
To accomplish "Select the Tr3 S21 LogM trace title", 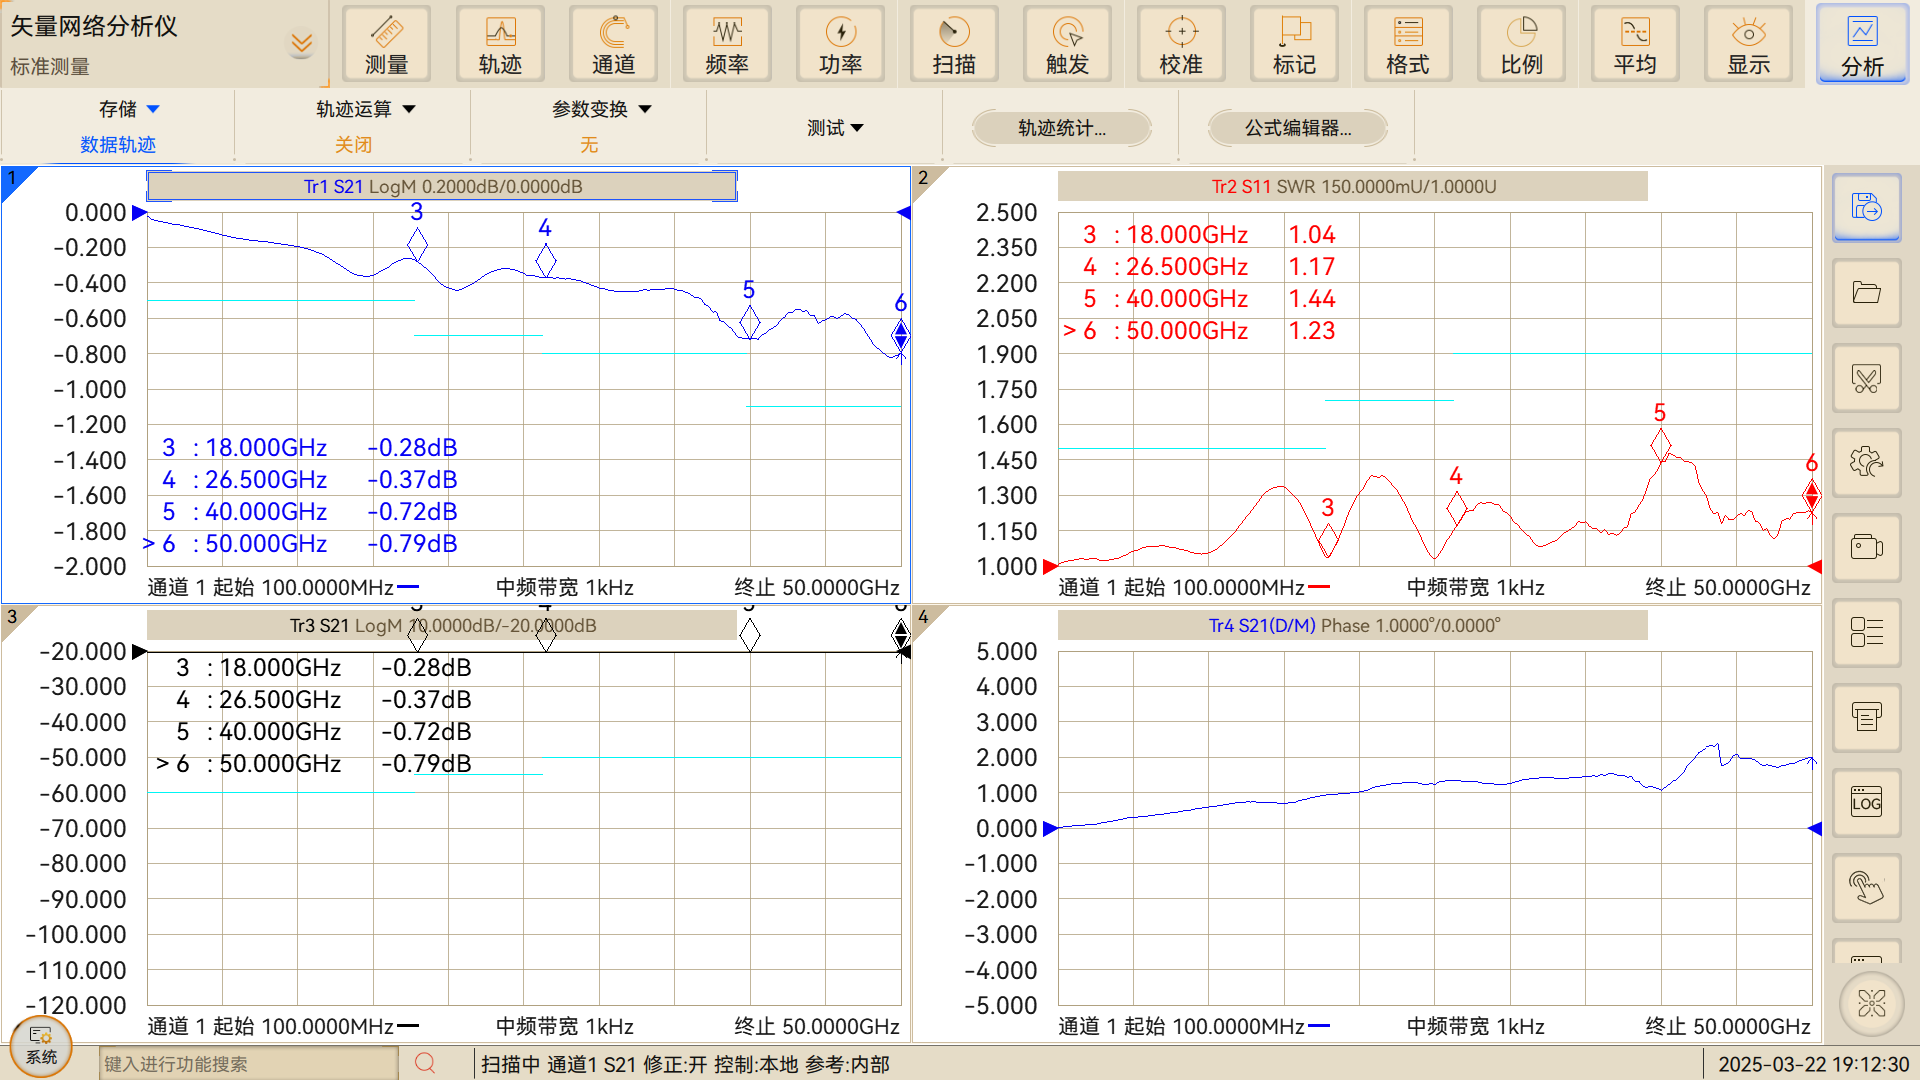I will point(442,625).
